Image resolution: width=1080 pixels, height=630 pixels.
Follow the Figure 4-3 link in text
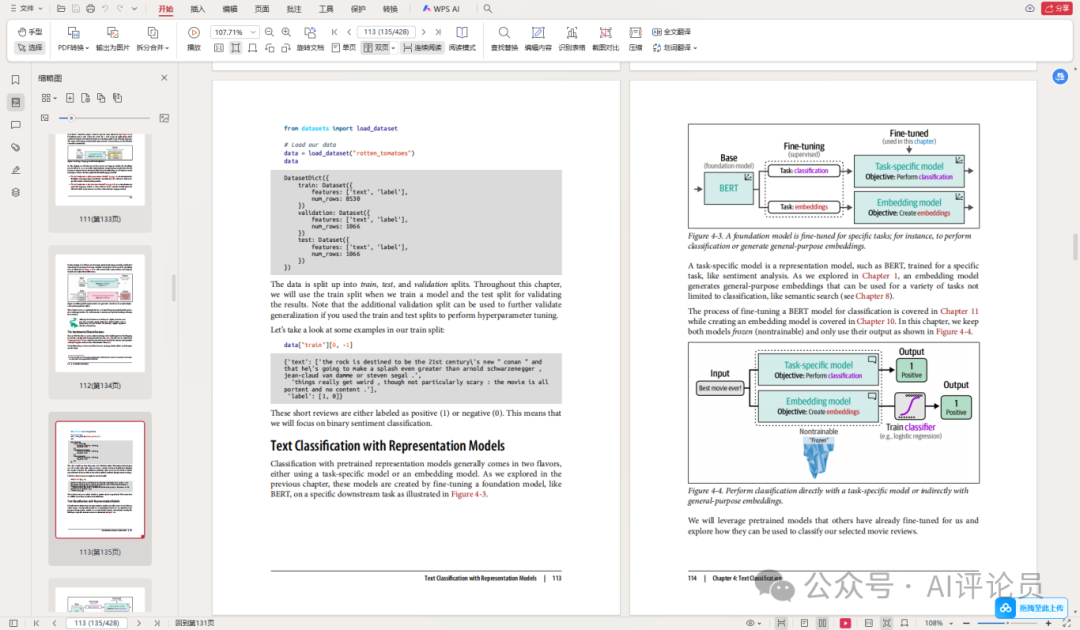(468, 494)
